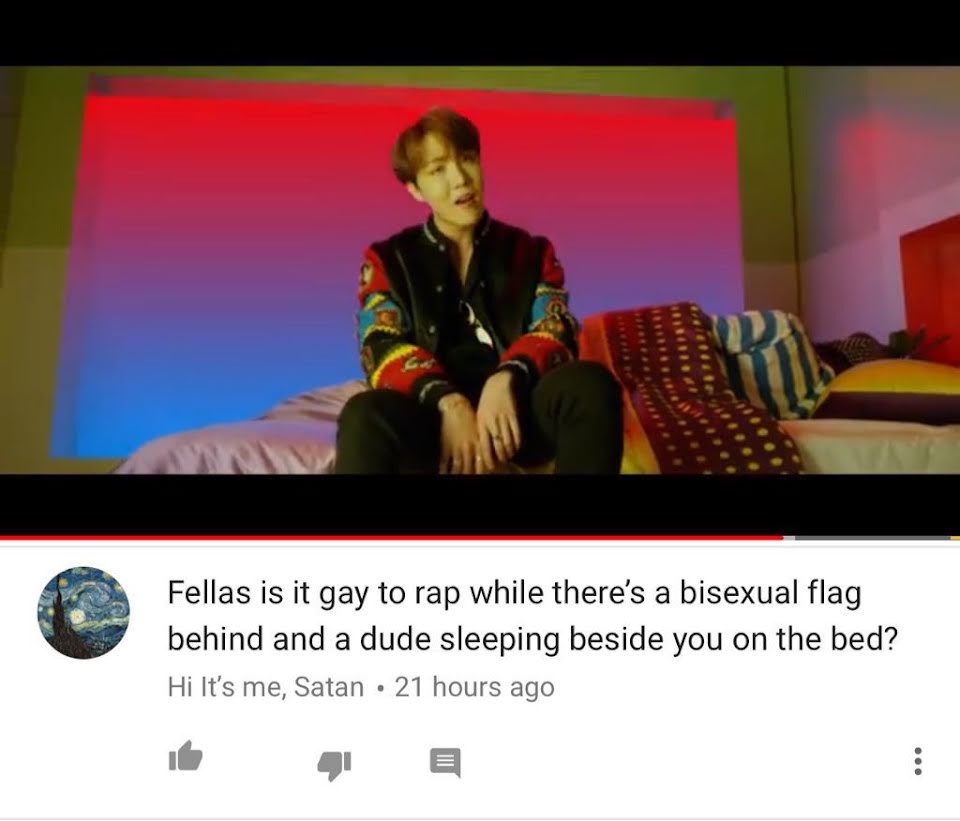Tap the yellow pillow in the video
960x821 pixels.
[x=888, y=391]
